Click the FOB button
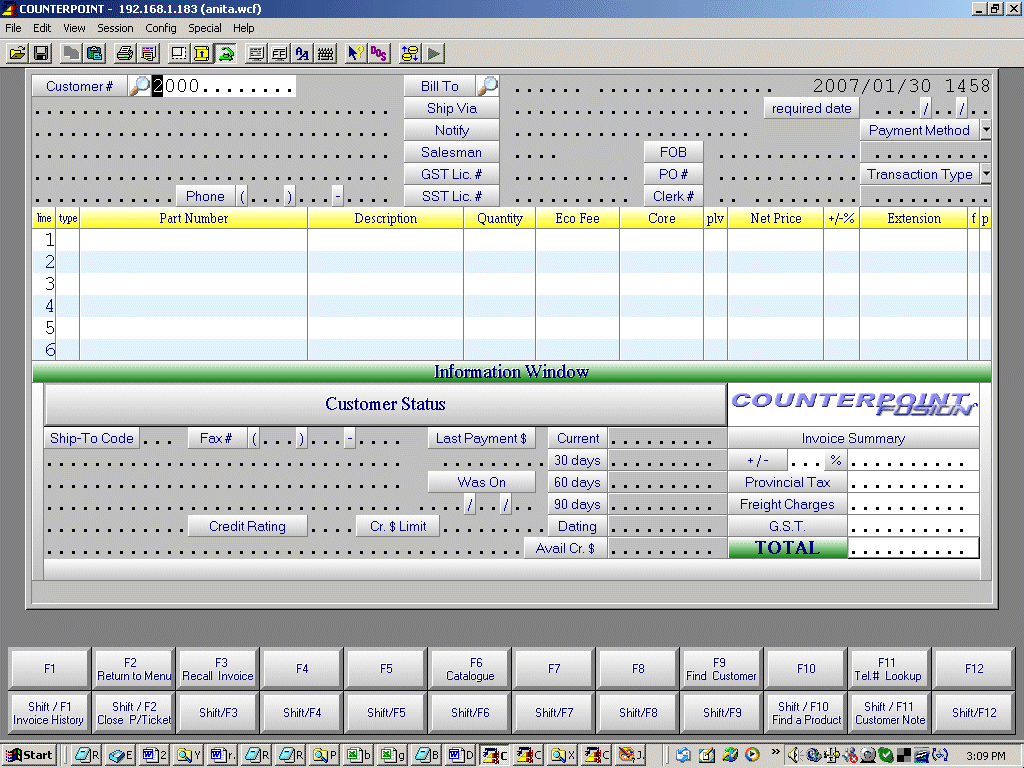The image size is (1024, 768). click(673, 152)
